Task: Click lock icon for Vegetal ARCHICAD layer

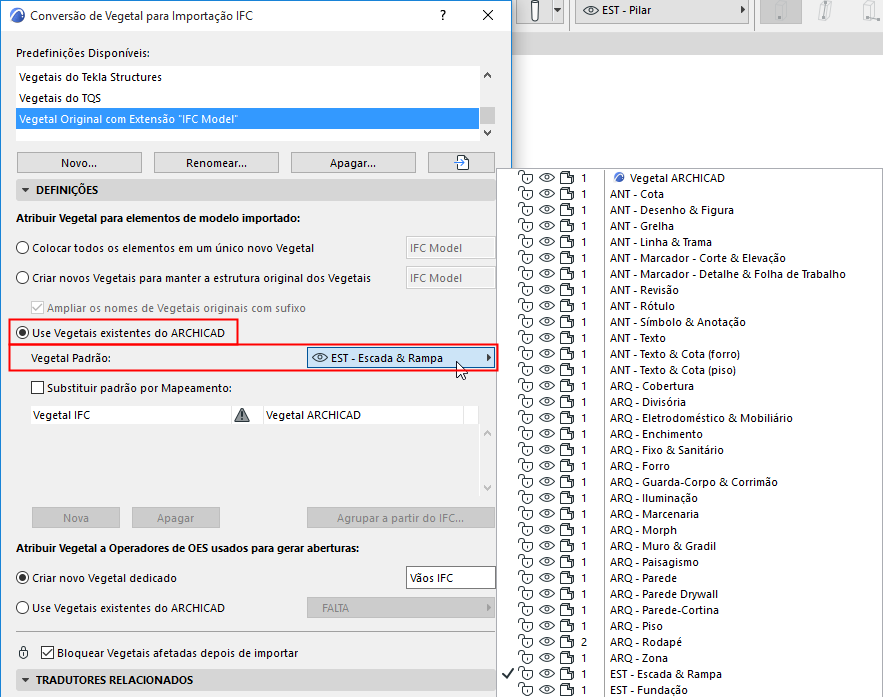Action: (x=525, y=178)
